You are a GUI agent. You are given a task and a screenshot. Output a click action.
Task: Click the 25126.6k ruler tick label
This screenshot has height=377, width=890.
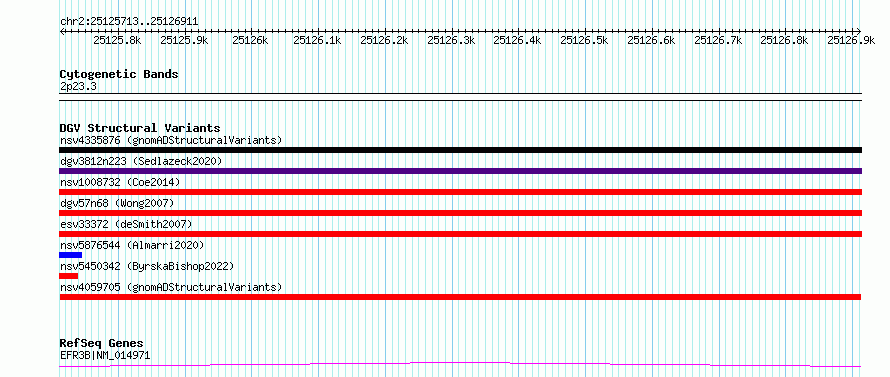point(651,40)
